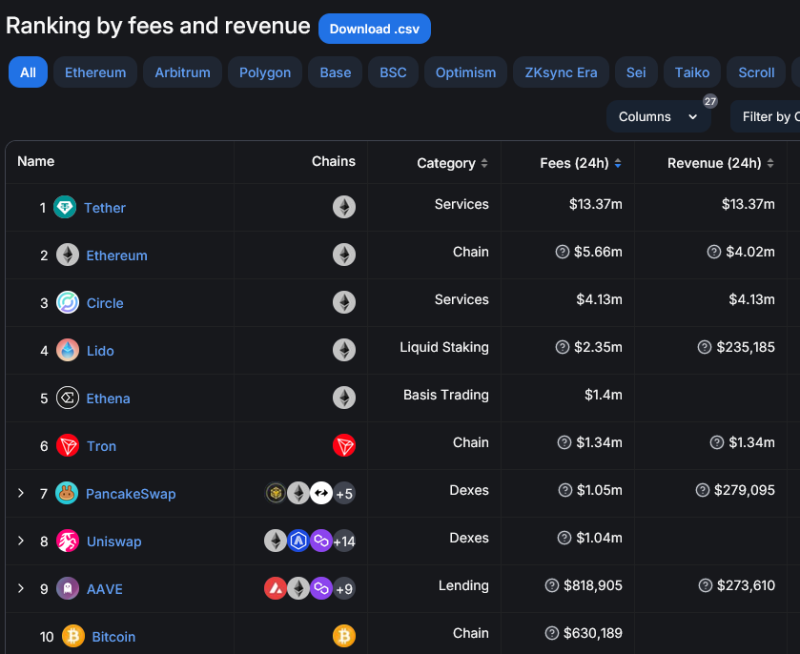The width and height of the screenshot is (800, 654).
Task: Expand the AAVE row
Action: [x=20, y=588]
